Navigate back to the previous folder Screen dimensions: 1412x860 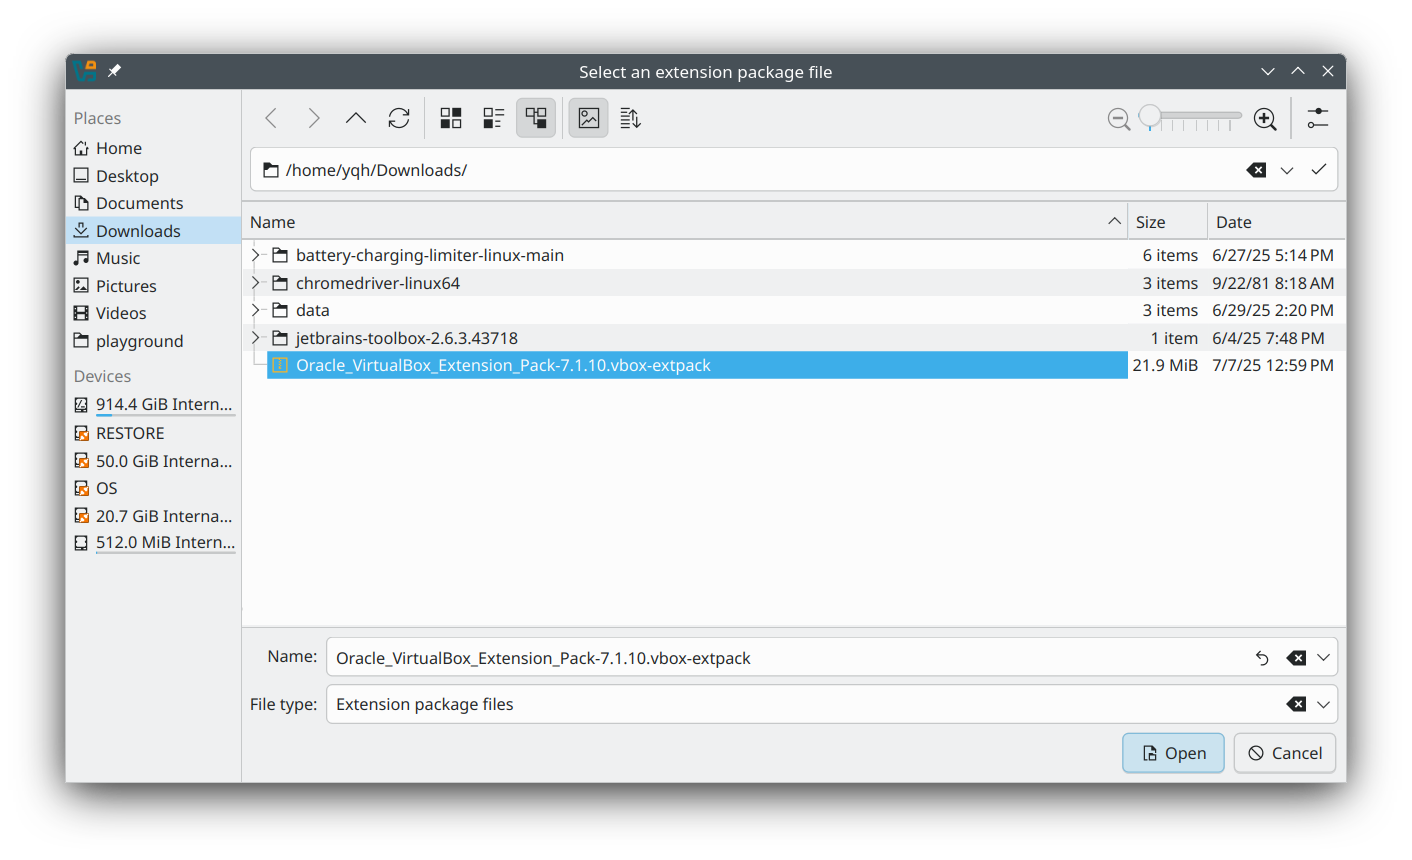pyautogui.click(x=270, y=117)
